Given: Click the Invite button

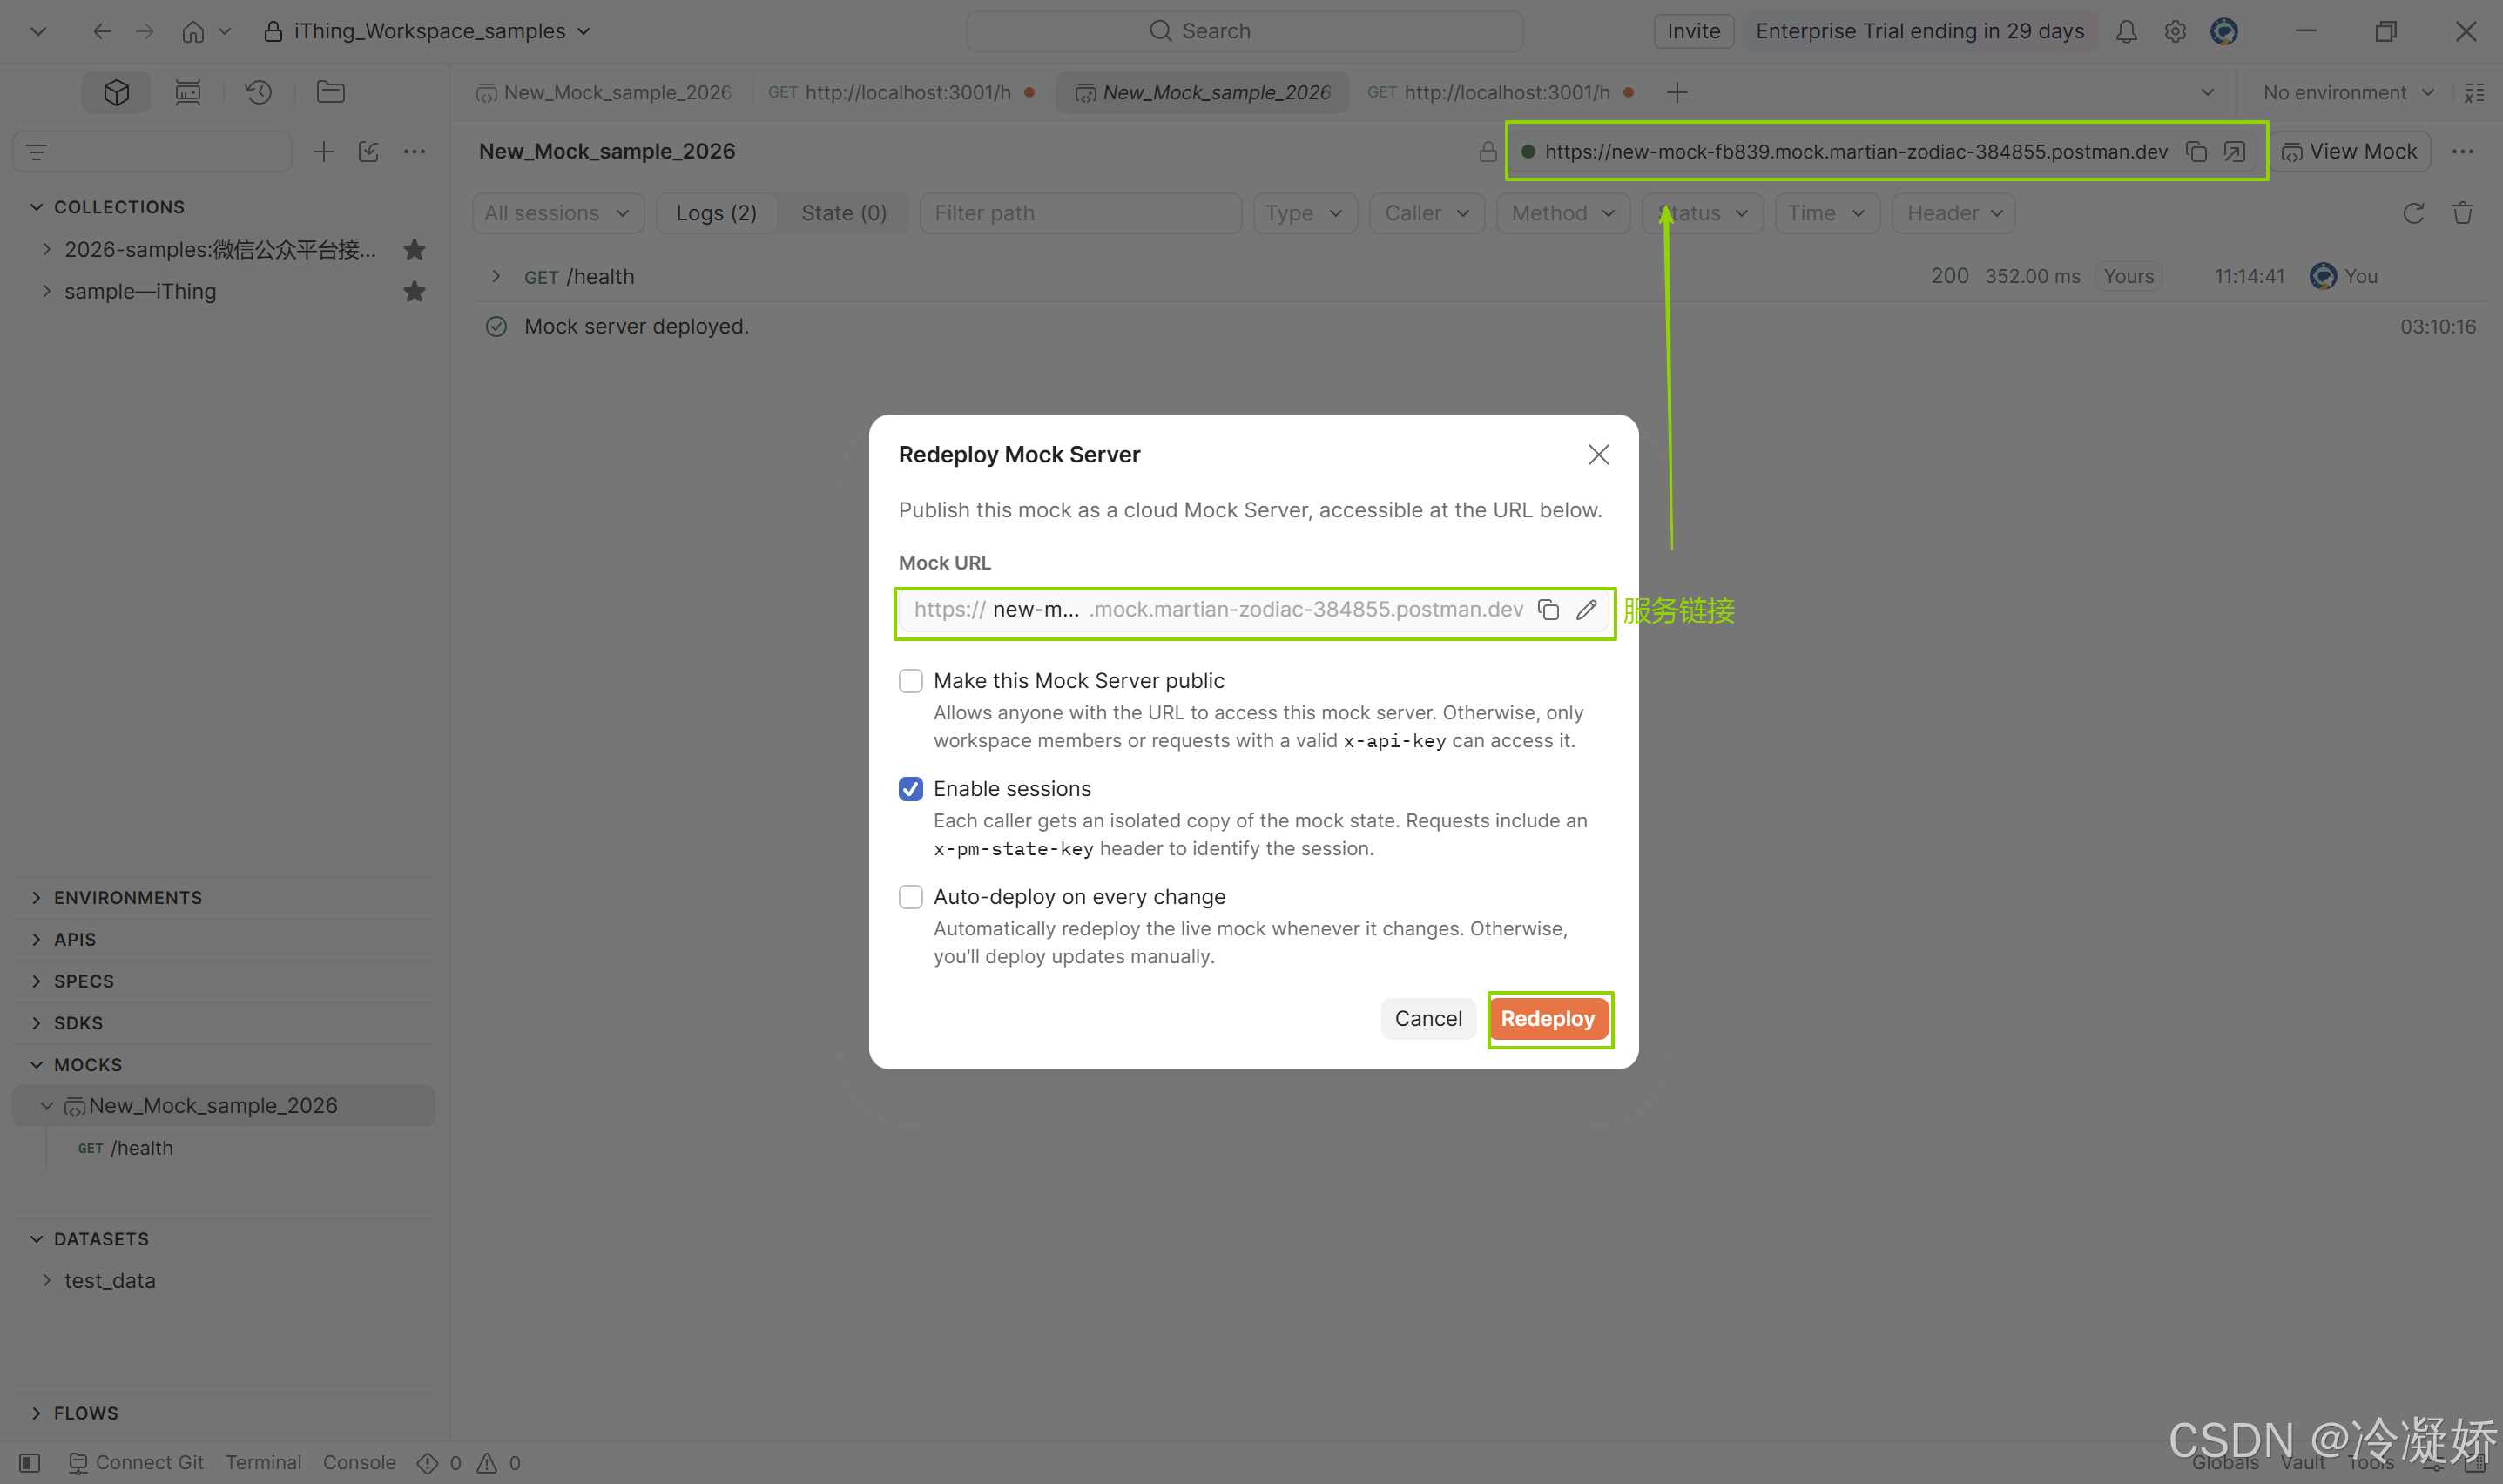Looking at the screenshot, I should coord(1693,31).
